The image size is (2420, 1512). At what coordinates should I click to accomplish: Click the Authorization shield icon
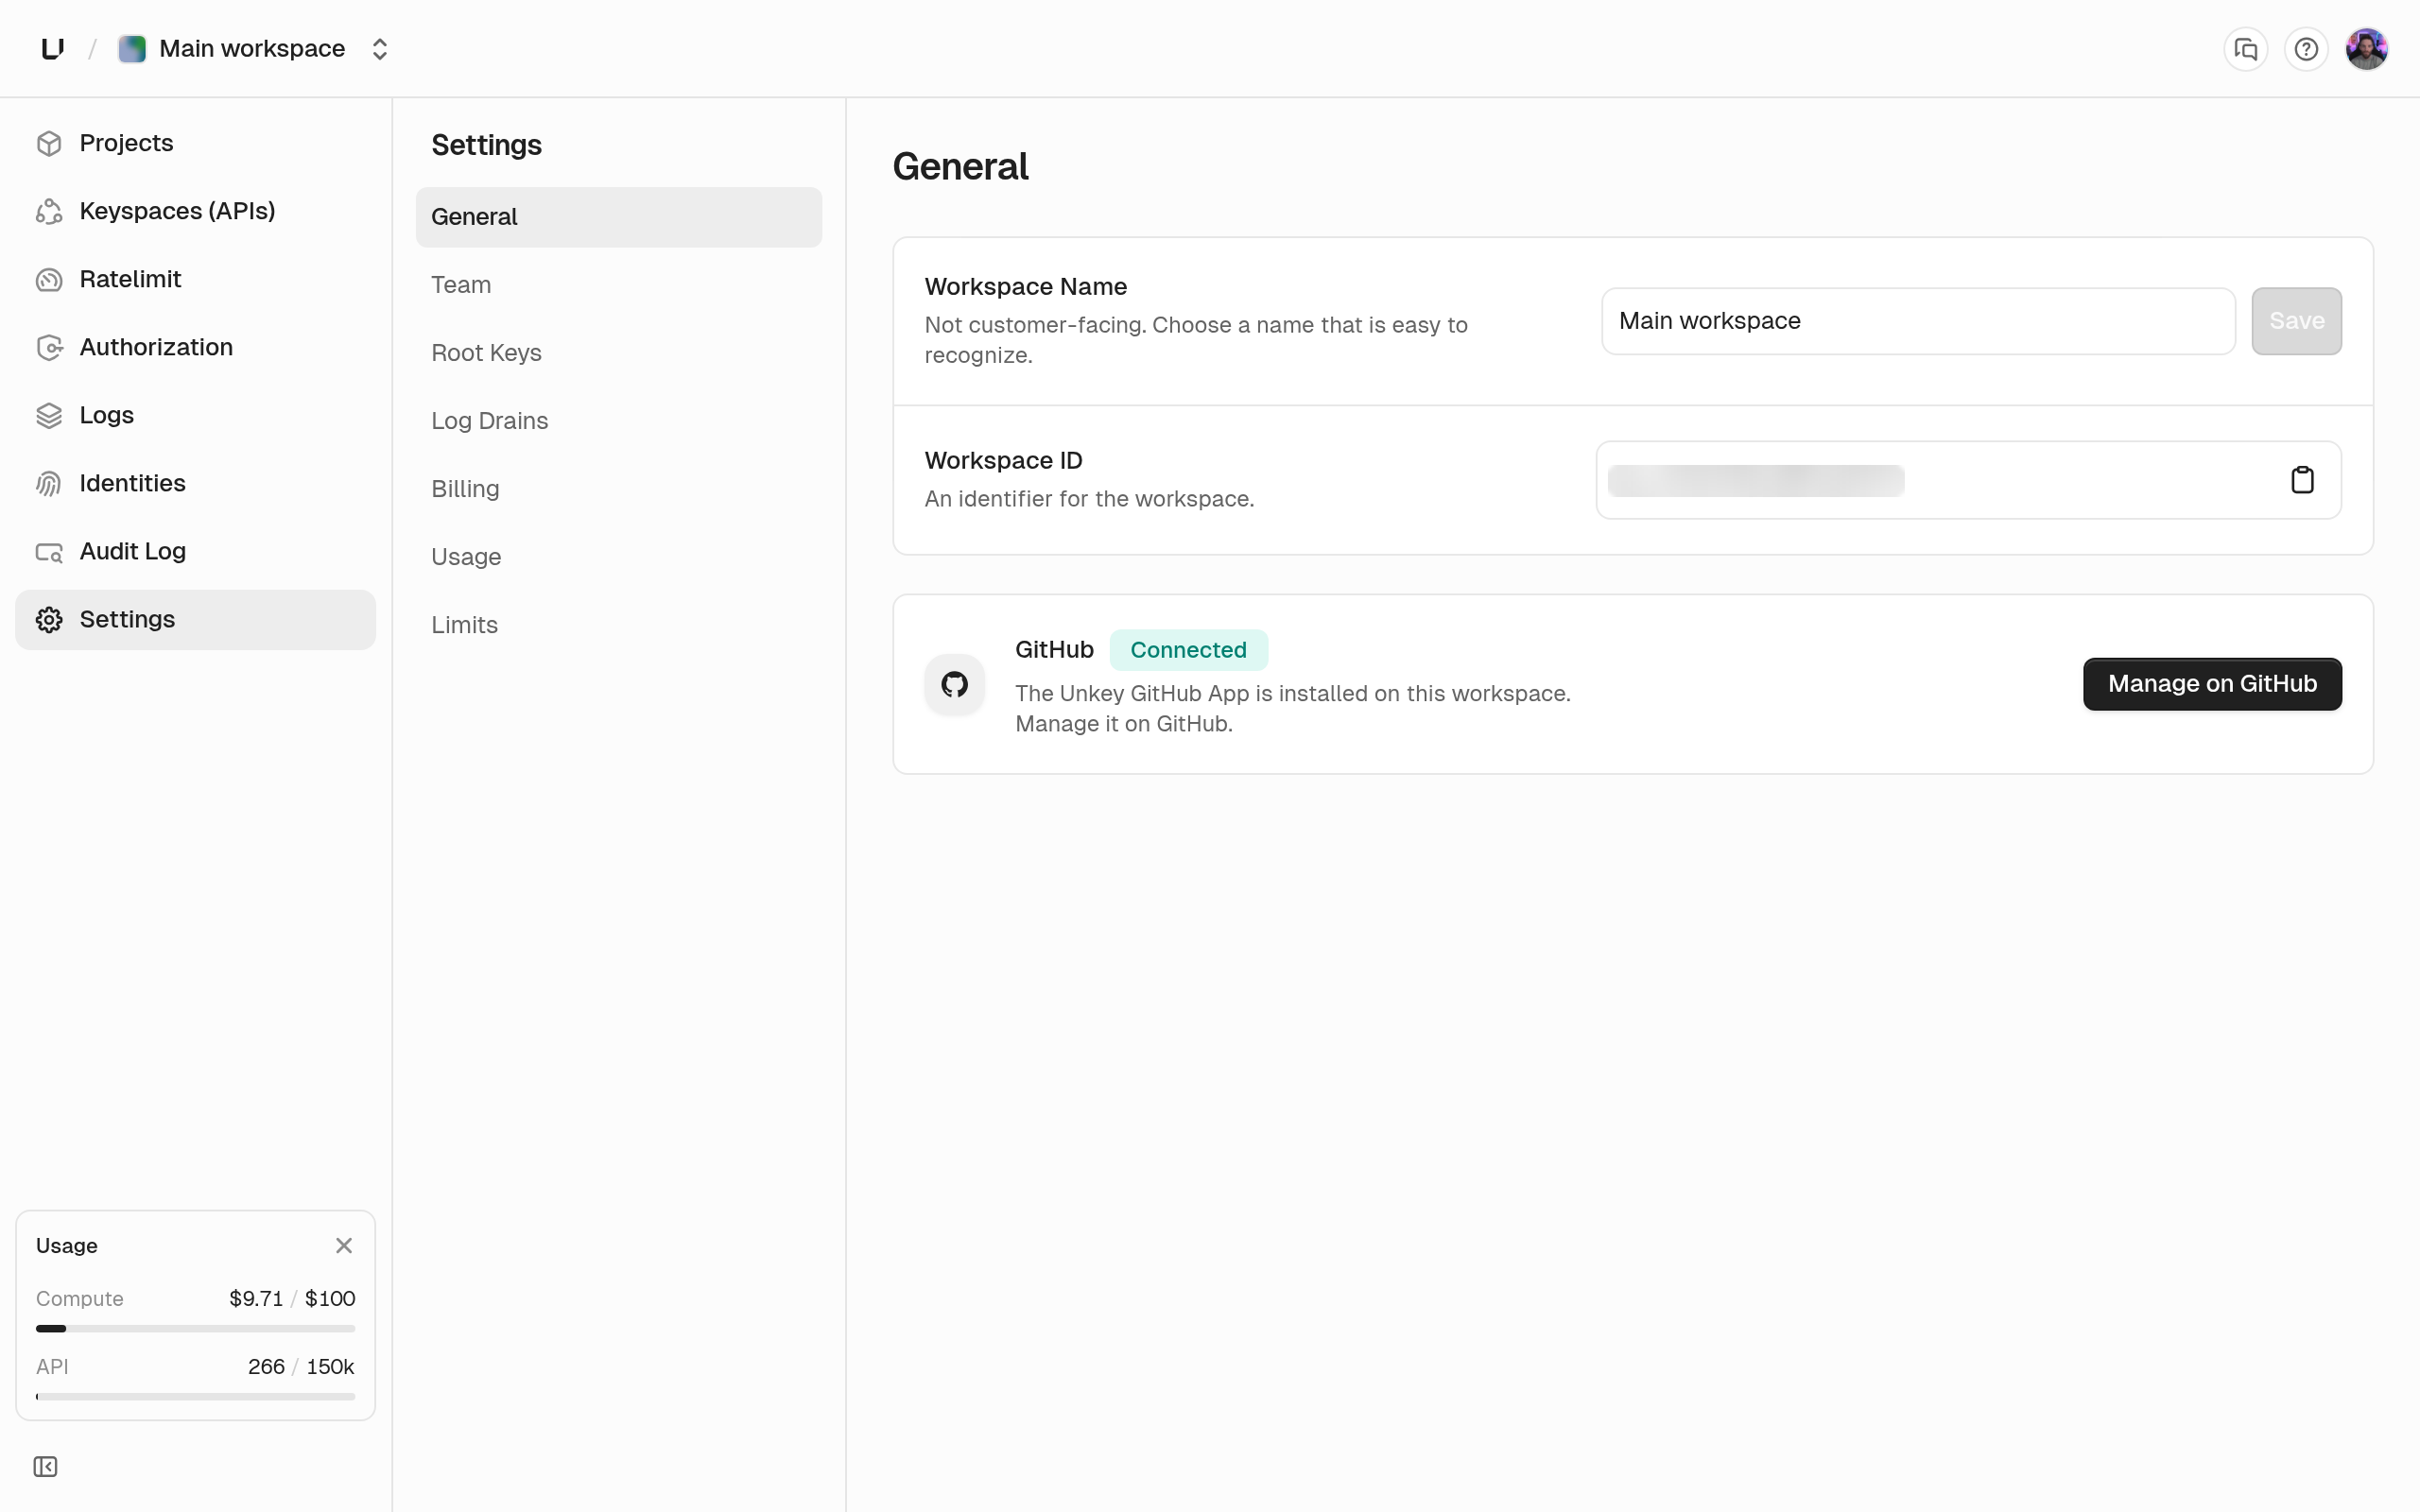coord(49,348)
